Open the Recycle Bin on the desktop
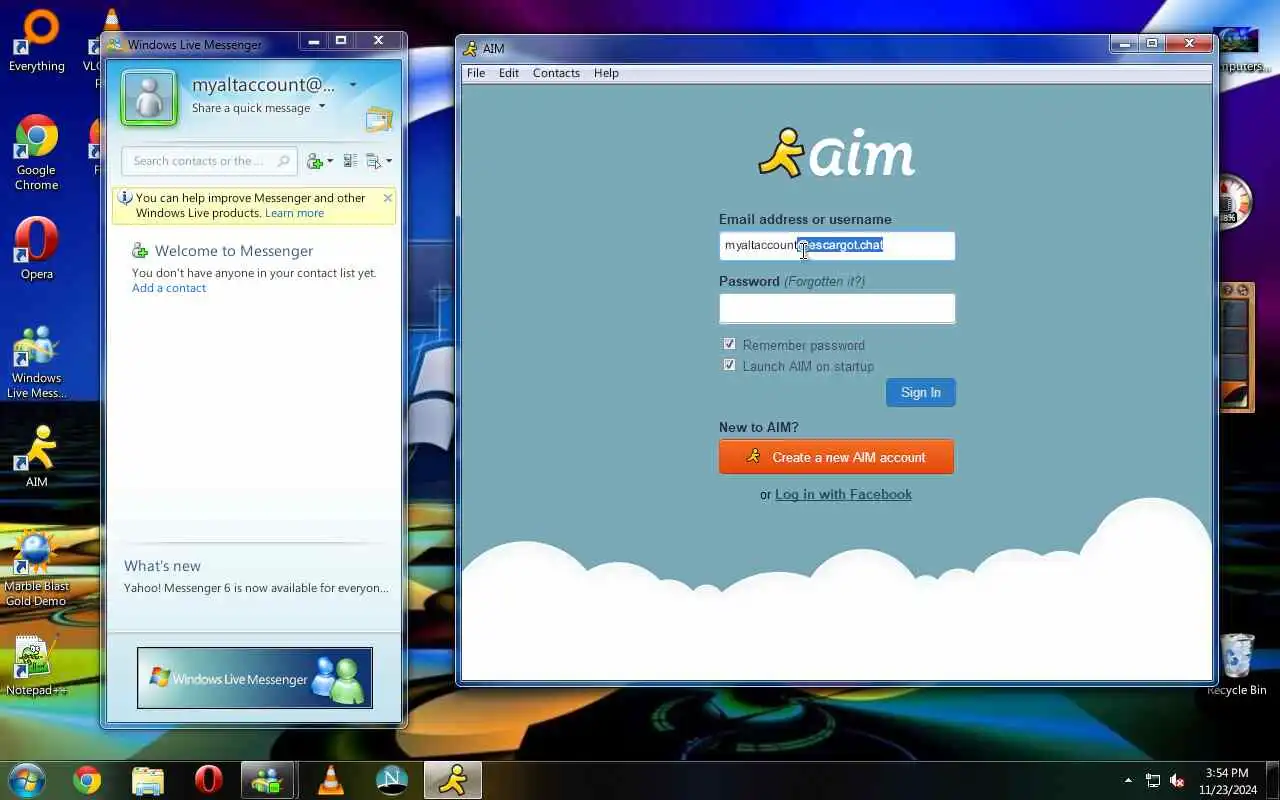This screenshot has height=800, width=1280. [1237, 664]
